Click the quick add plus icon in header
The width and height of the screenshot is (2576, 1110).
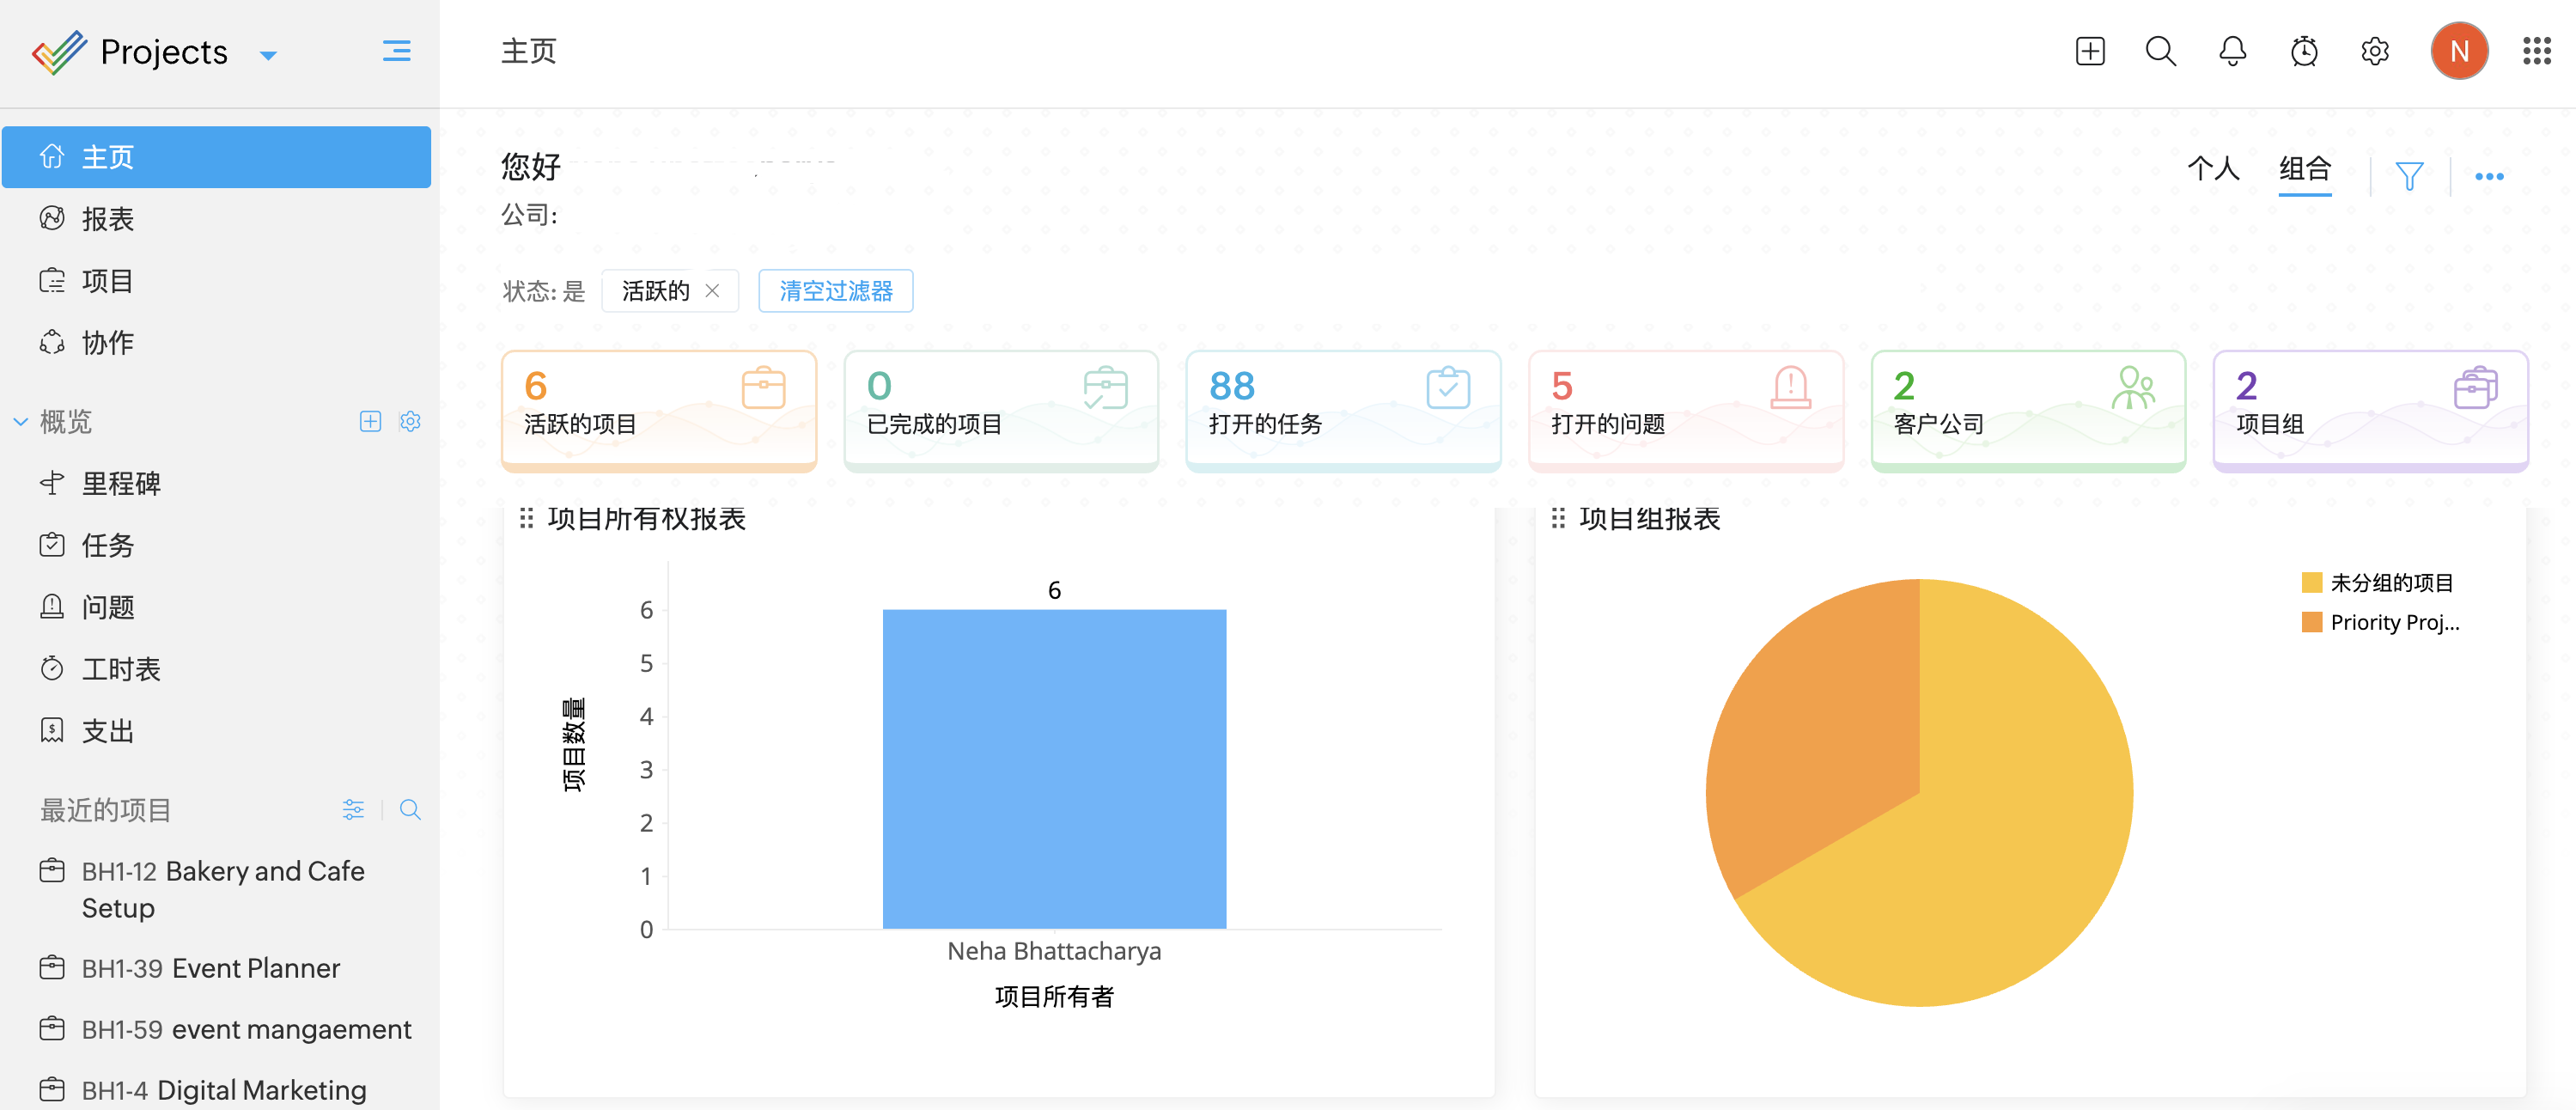click(2089, 51)
